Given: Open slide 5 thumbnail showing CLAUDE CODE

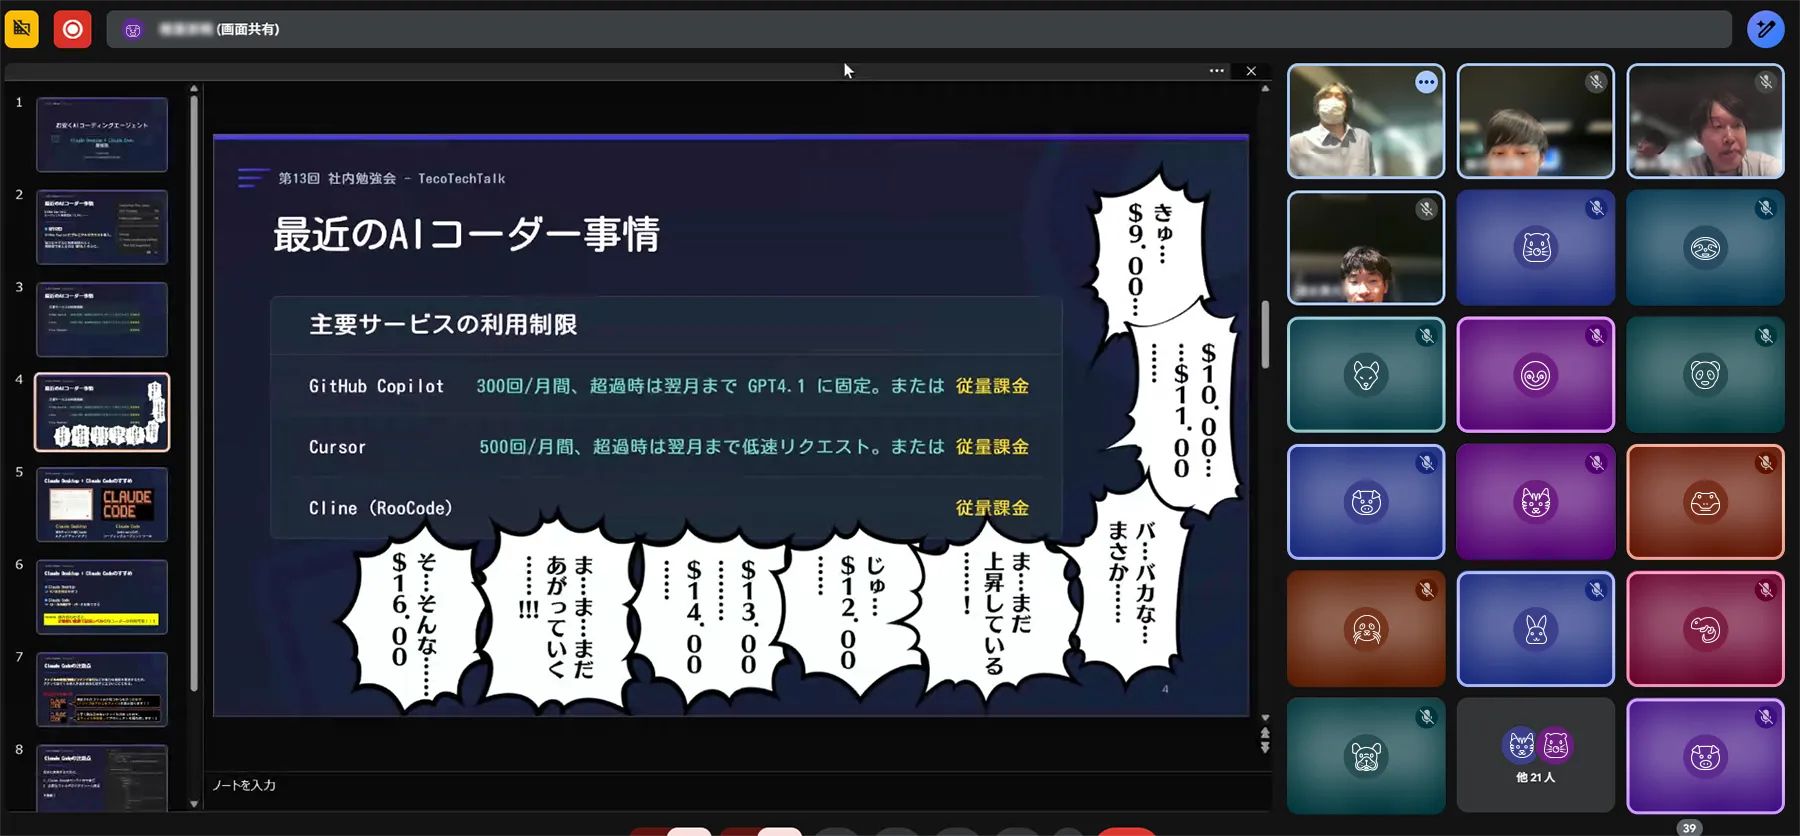Looking at the screenshot, I should click(x=102, y=504).
